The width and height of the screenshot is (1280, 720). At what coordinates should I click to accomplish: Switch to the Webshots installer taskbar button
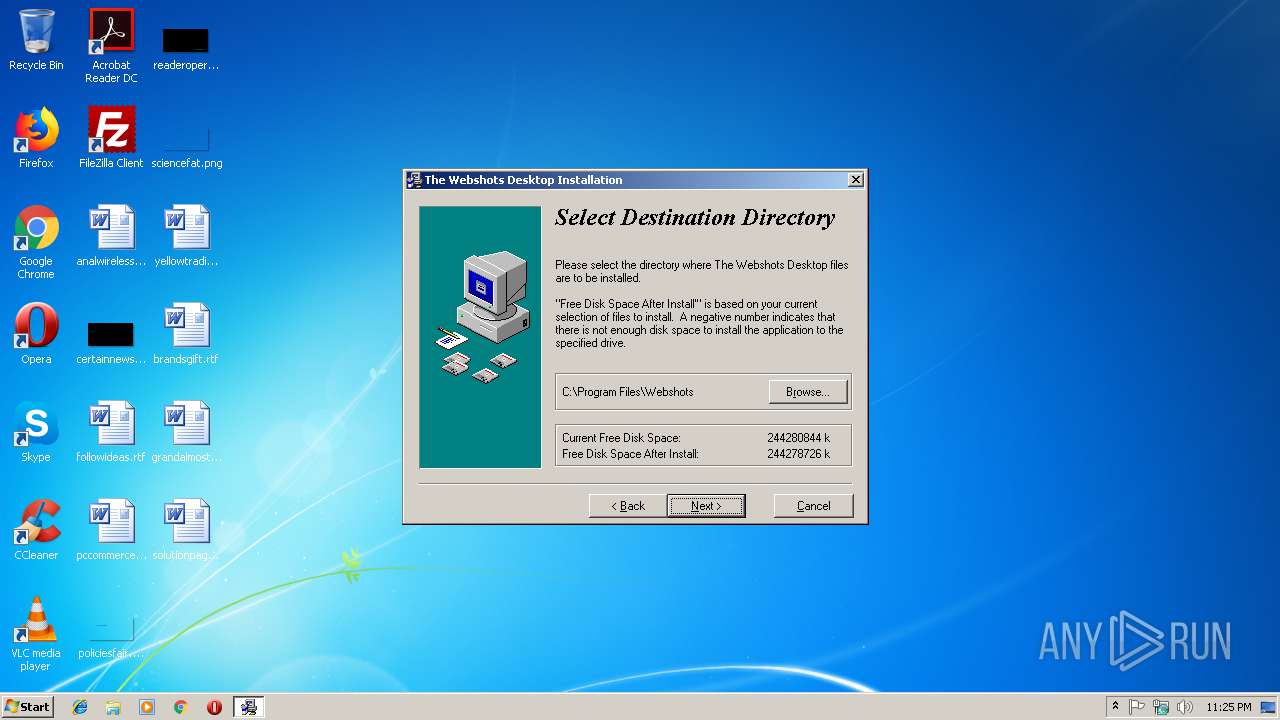[249, 707]
